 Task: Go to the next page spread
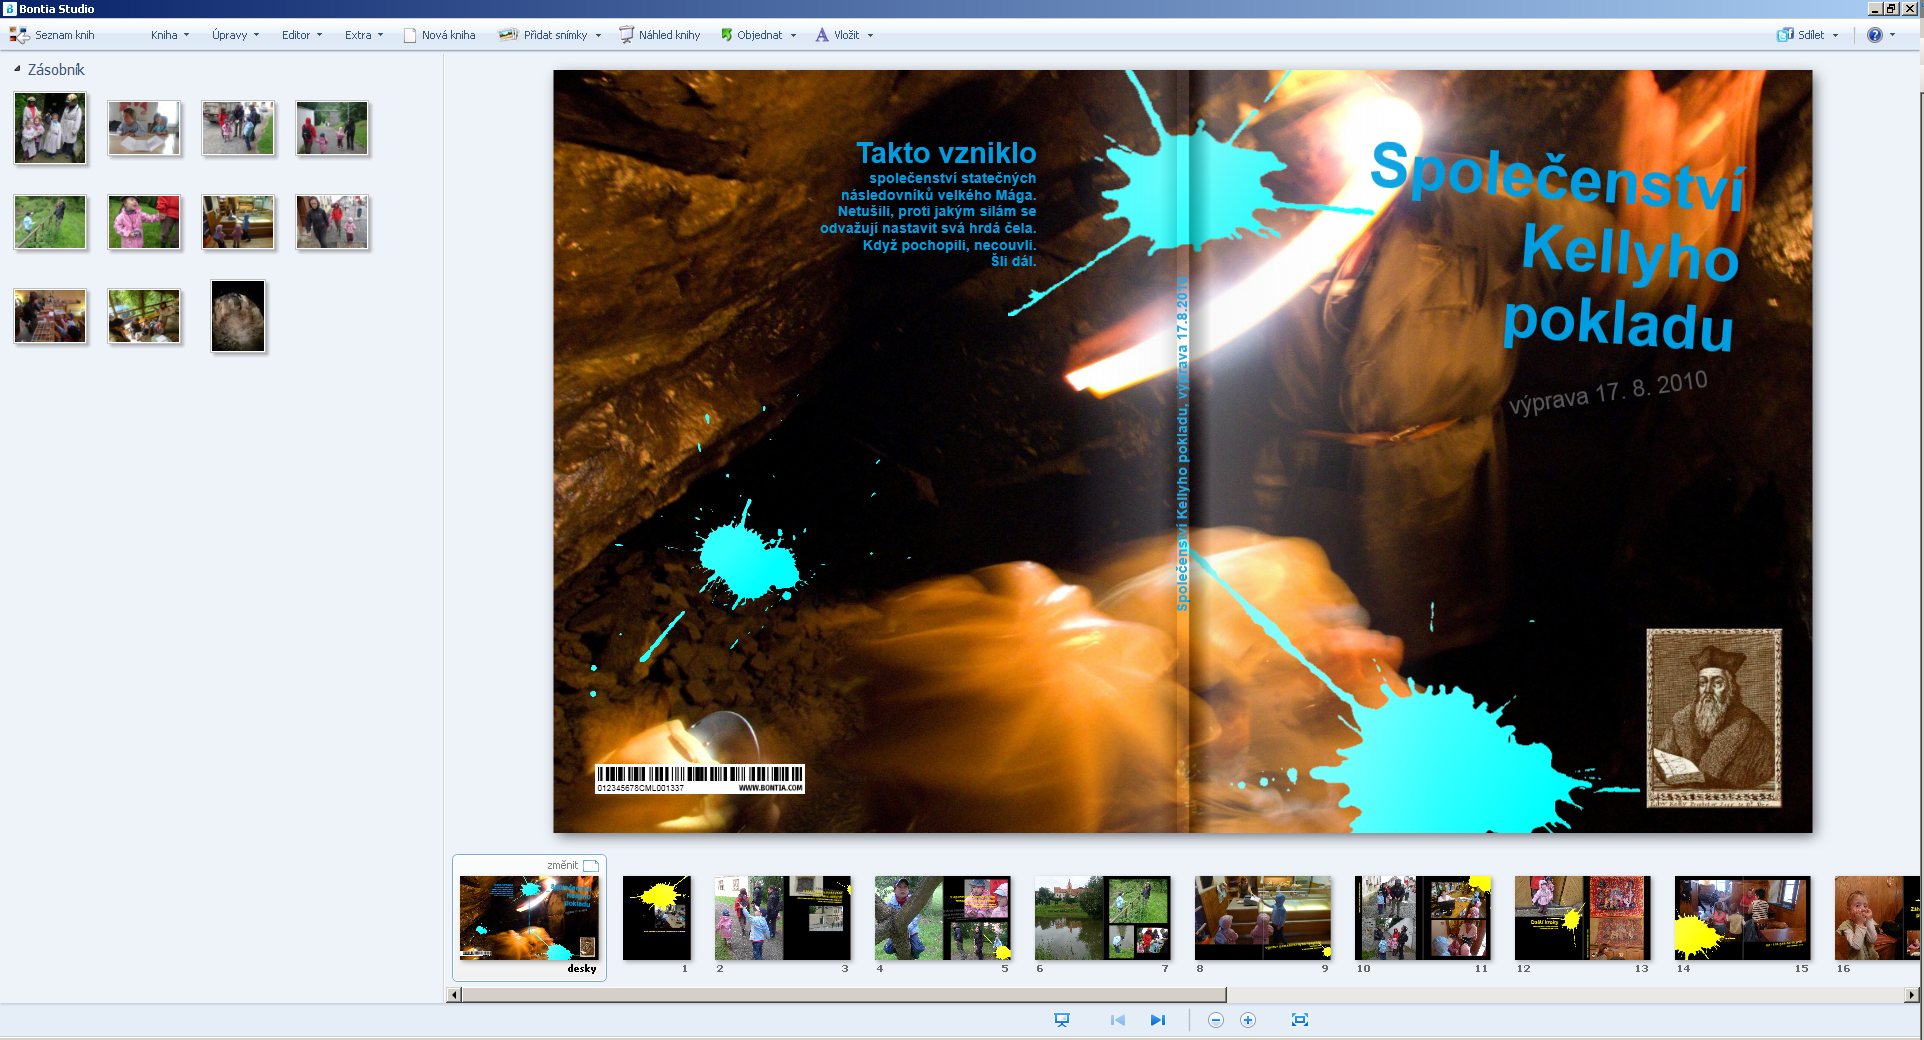click(x=1157, y=1020)
